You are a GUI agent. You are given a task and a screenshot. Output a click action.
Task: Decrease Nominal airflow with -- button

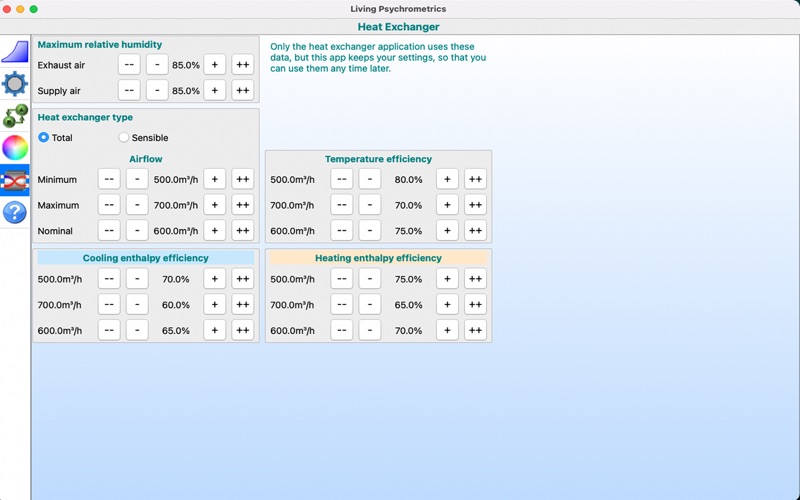click(x=109, y=230)
